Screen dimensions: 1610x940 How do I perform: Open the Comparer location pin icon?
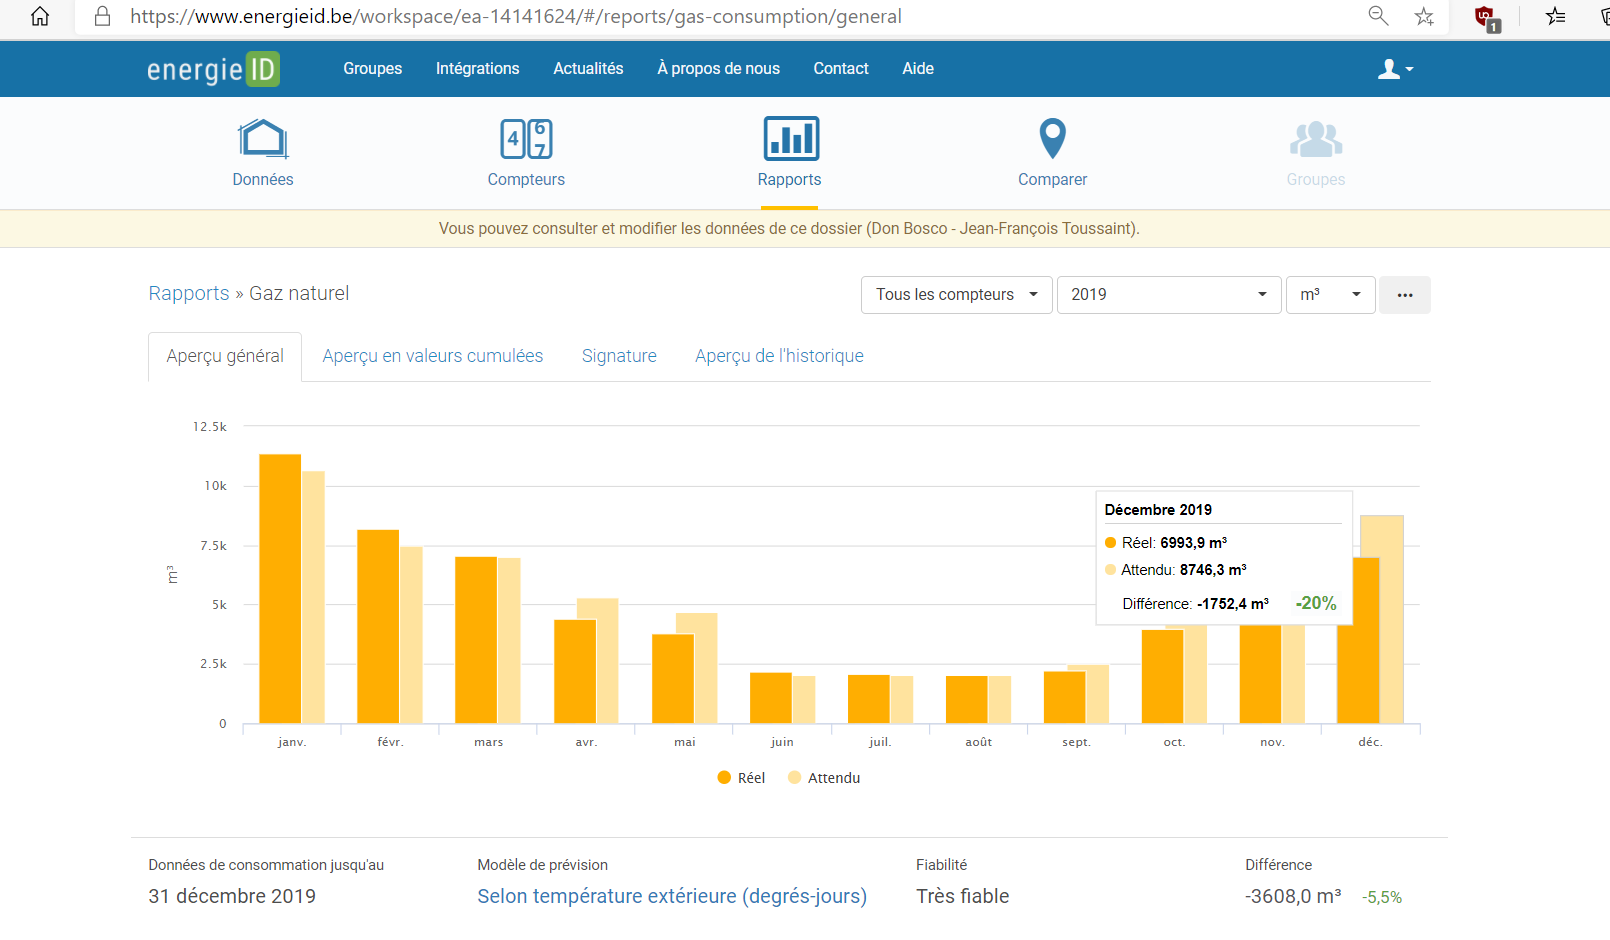1052,138
